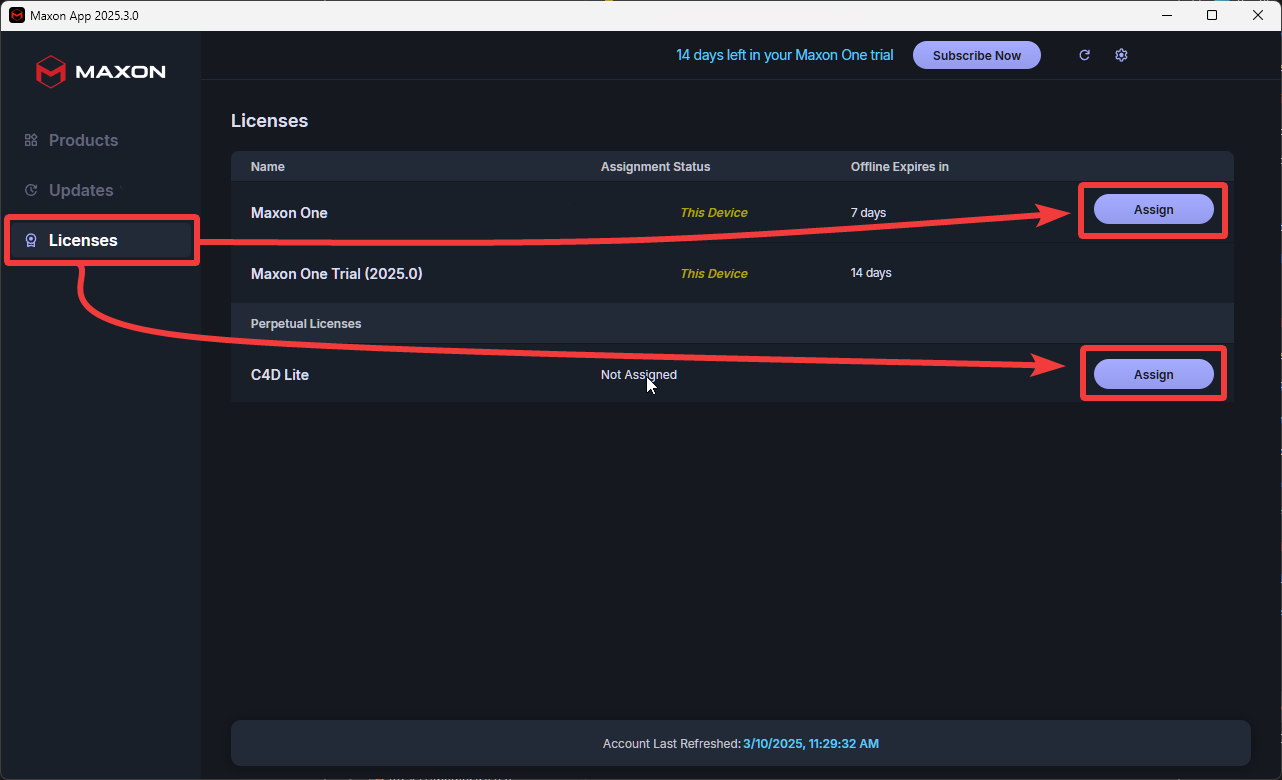Open the Products section

(x=83, y=140)
